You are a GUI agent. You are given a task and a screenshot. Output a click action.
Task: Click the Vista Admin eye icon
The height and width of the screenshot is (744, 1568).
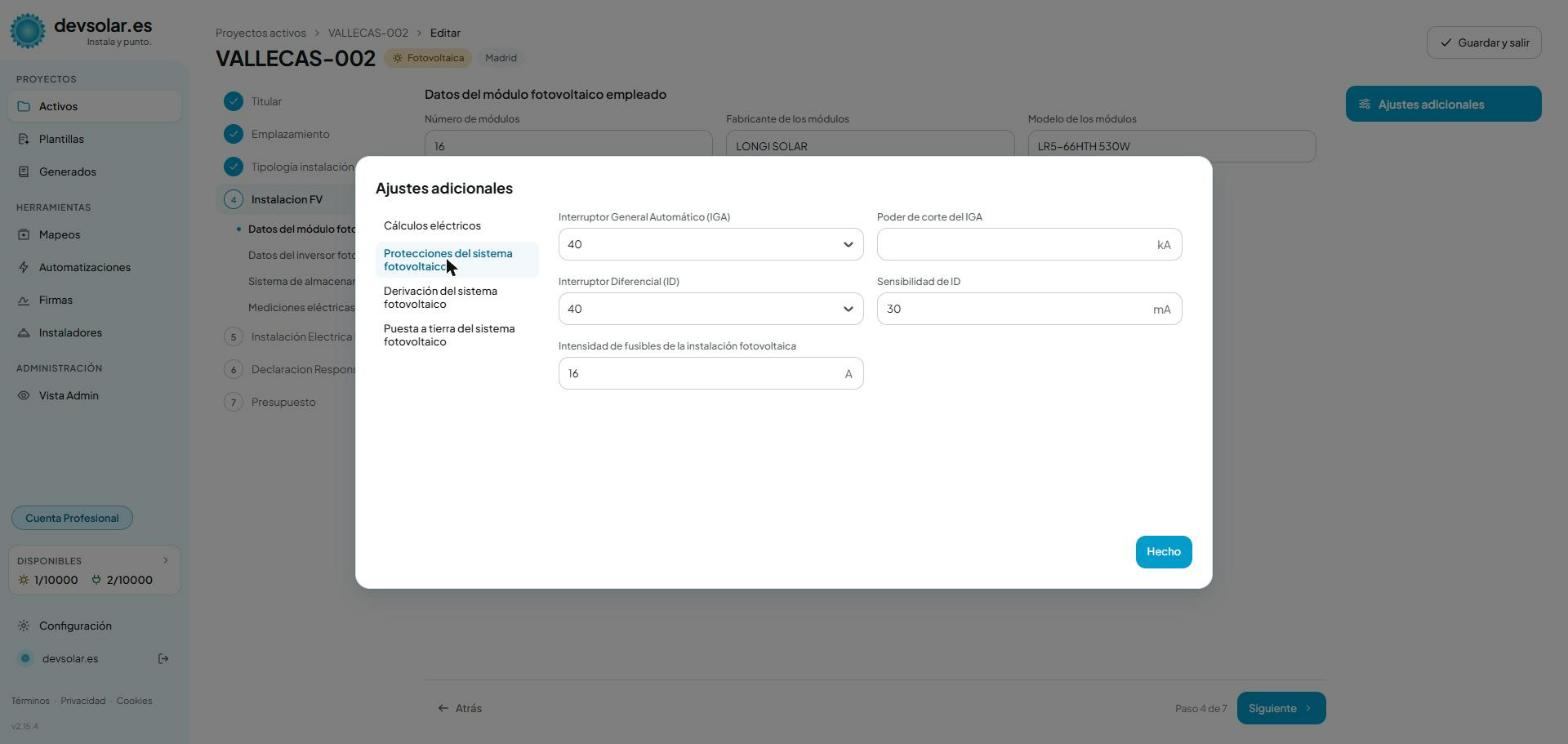[x=24, y=396]
